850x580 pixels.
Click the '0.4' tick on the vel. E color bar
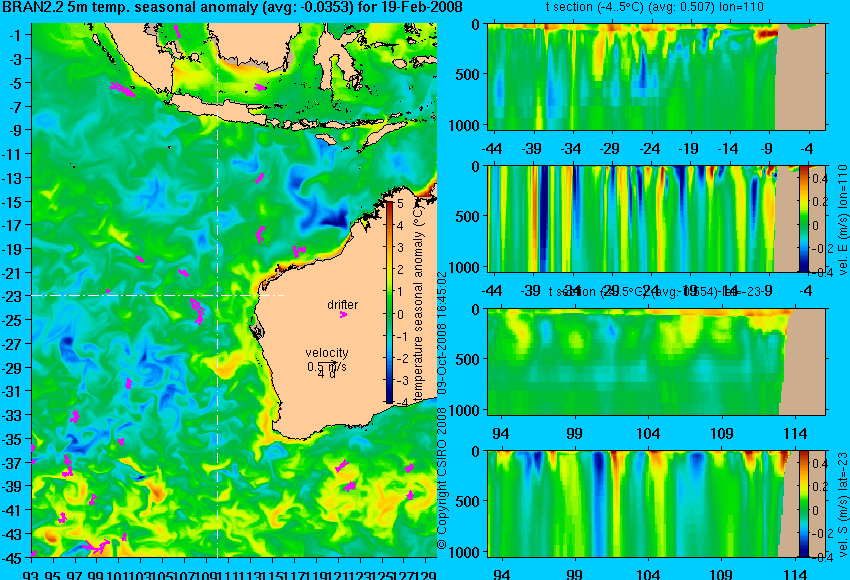[x=819, y=178]
